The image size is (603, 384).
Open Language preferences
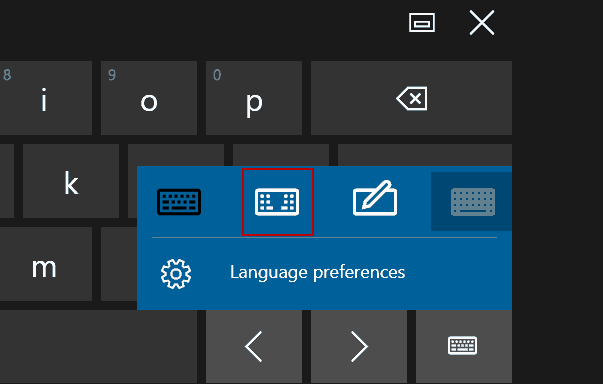point(317,273)
